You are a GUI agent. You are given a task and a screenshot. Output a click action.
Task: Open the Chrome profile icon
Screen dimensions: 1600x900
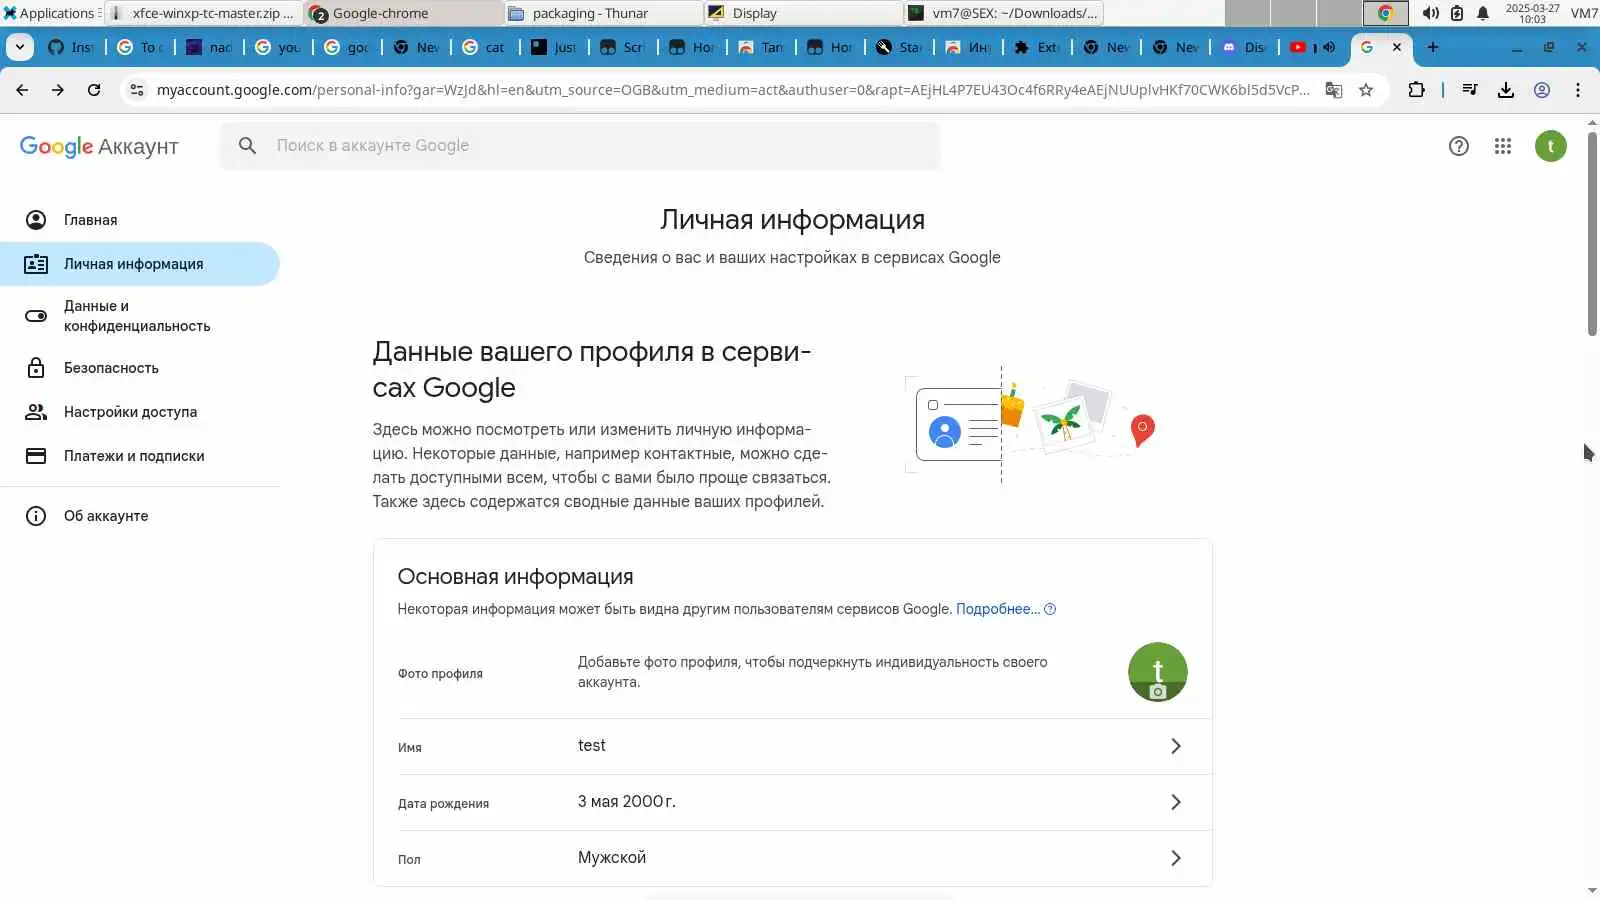coord(1542,90)
